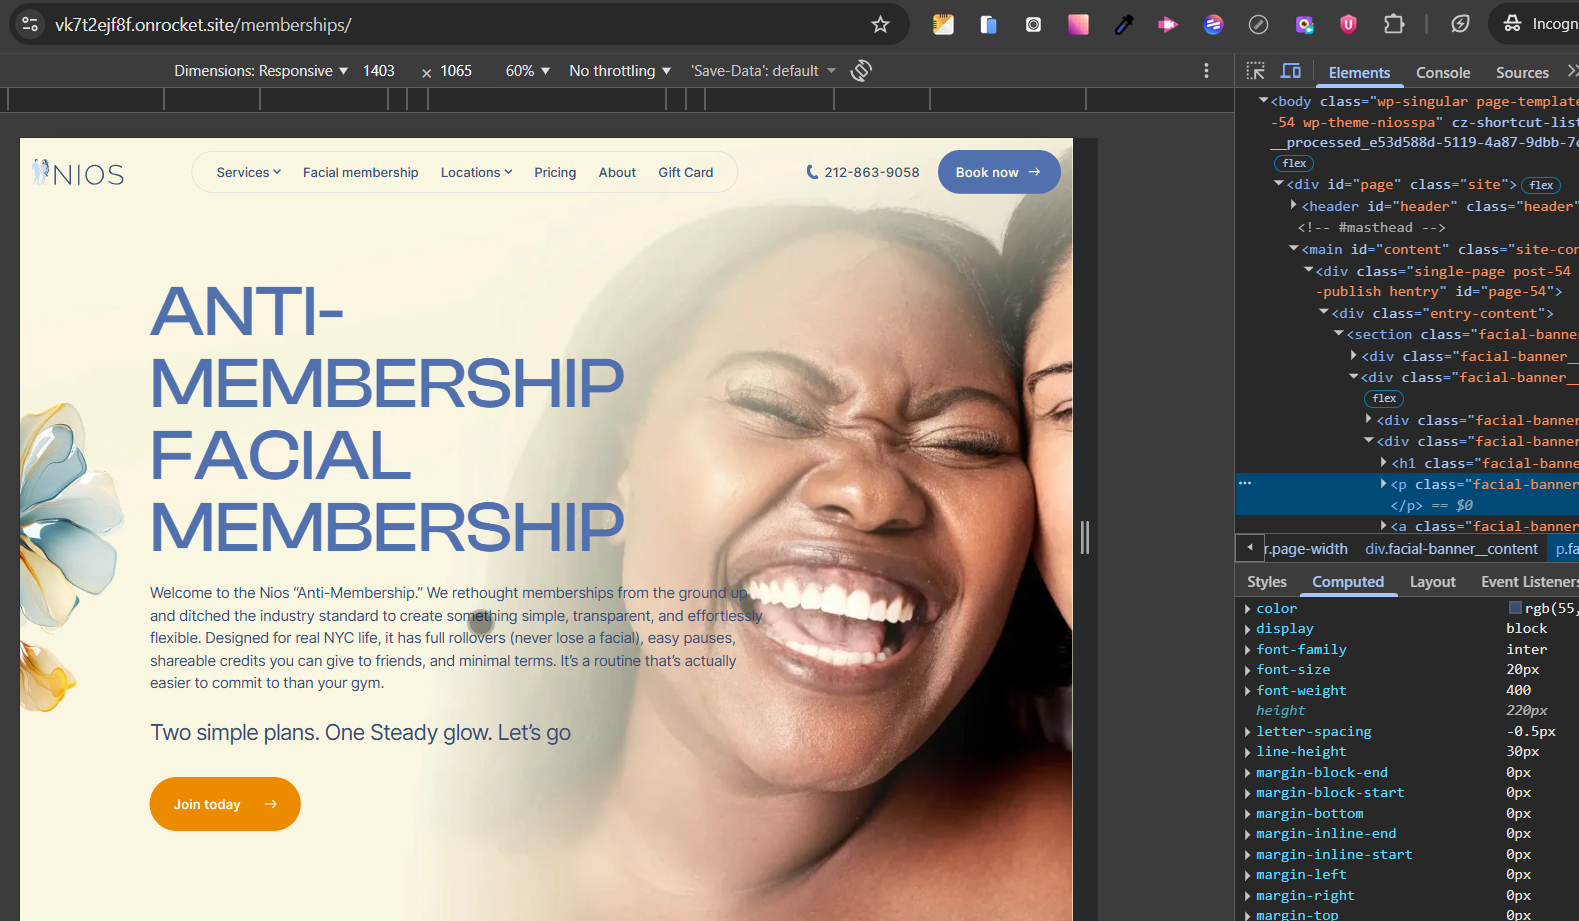
Task: Open the About nav link
Action: coord(617,172)
